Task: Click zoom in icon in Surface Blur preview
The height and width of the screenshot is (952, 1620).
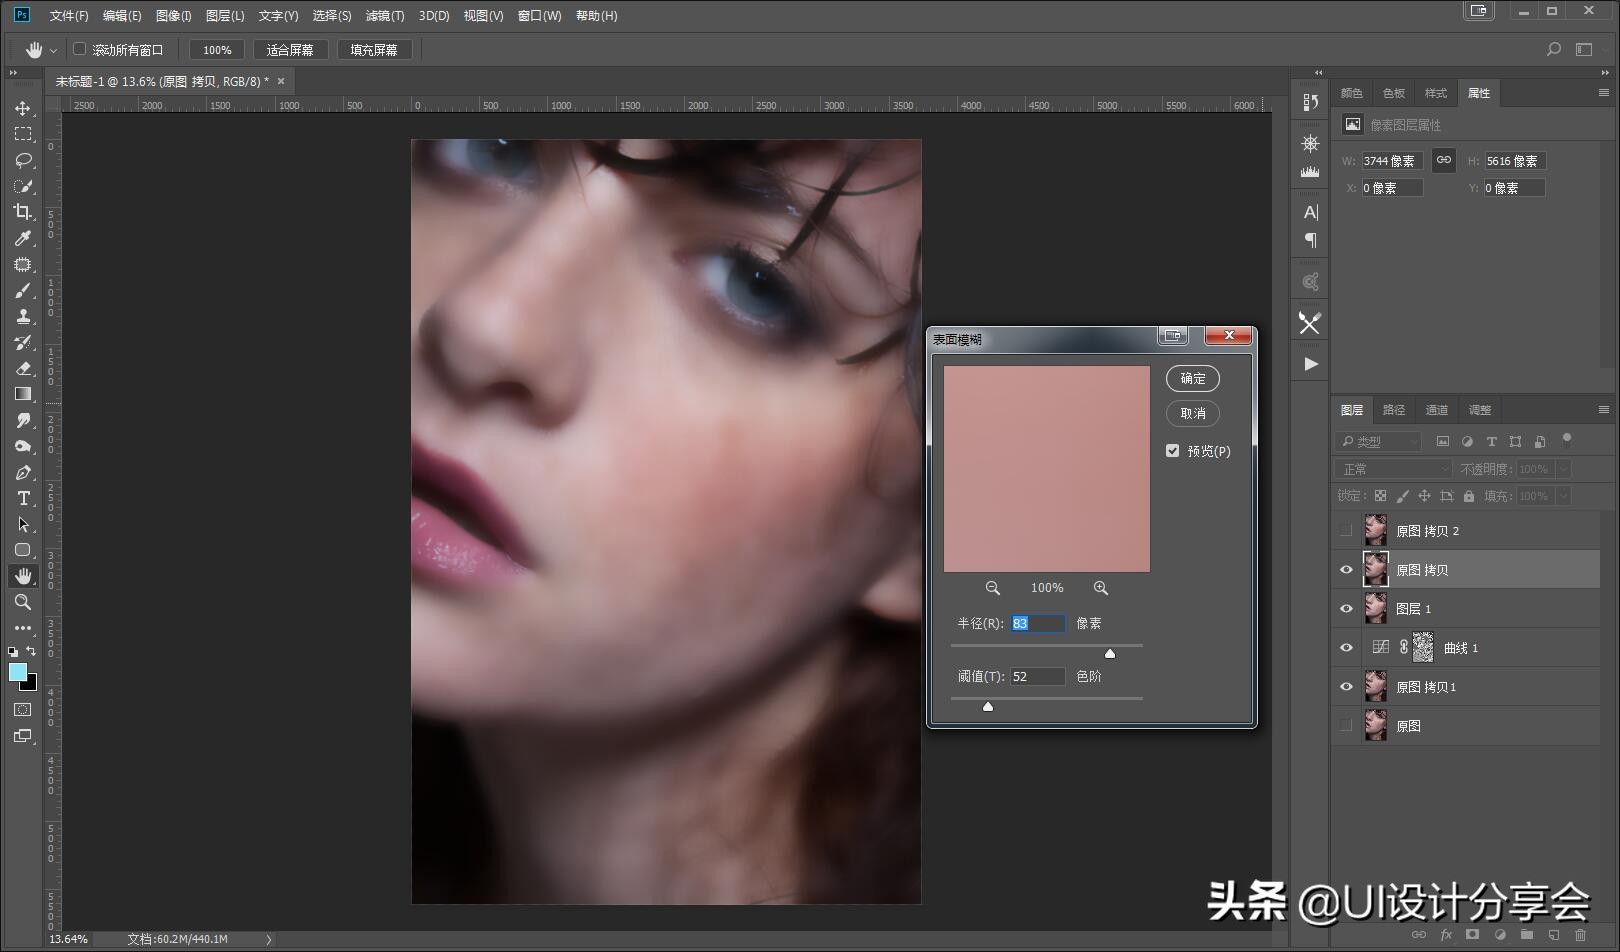Action: tap(1100, 588)
